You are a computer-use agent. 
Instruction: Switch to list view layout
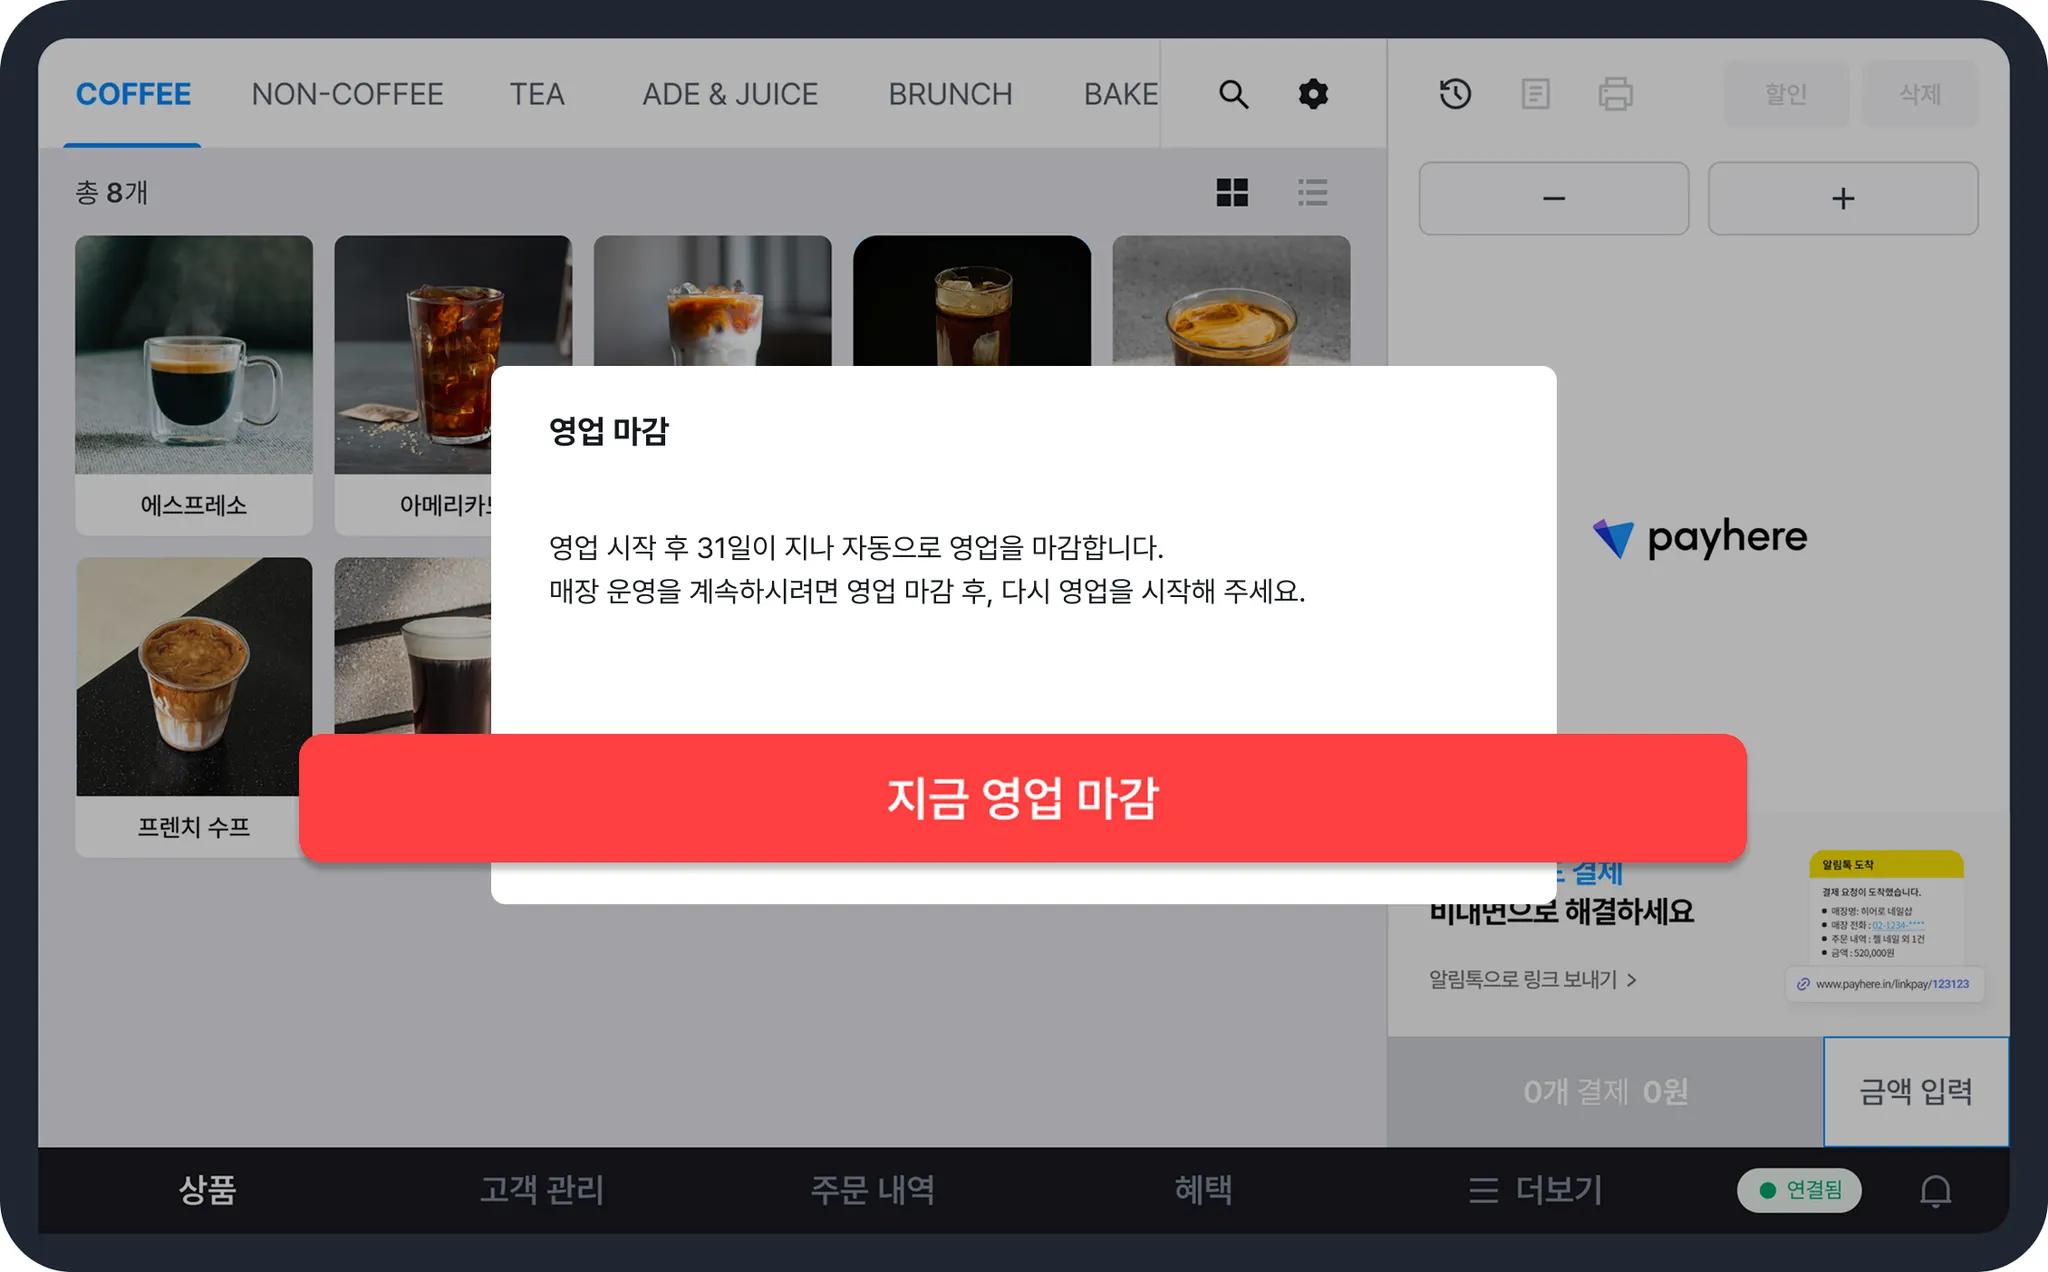(x=1312, y=192)
